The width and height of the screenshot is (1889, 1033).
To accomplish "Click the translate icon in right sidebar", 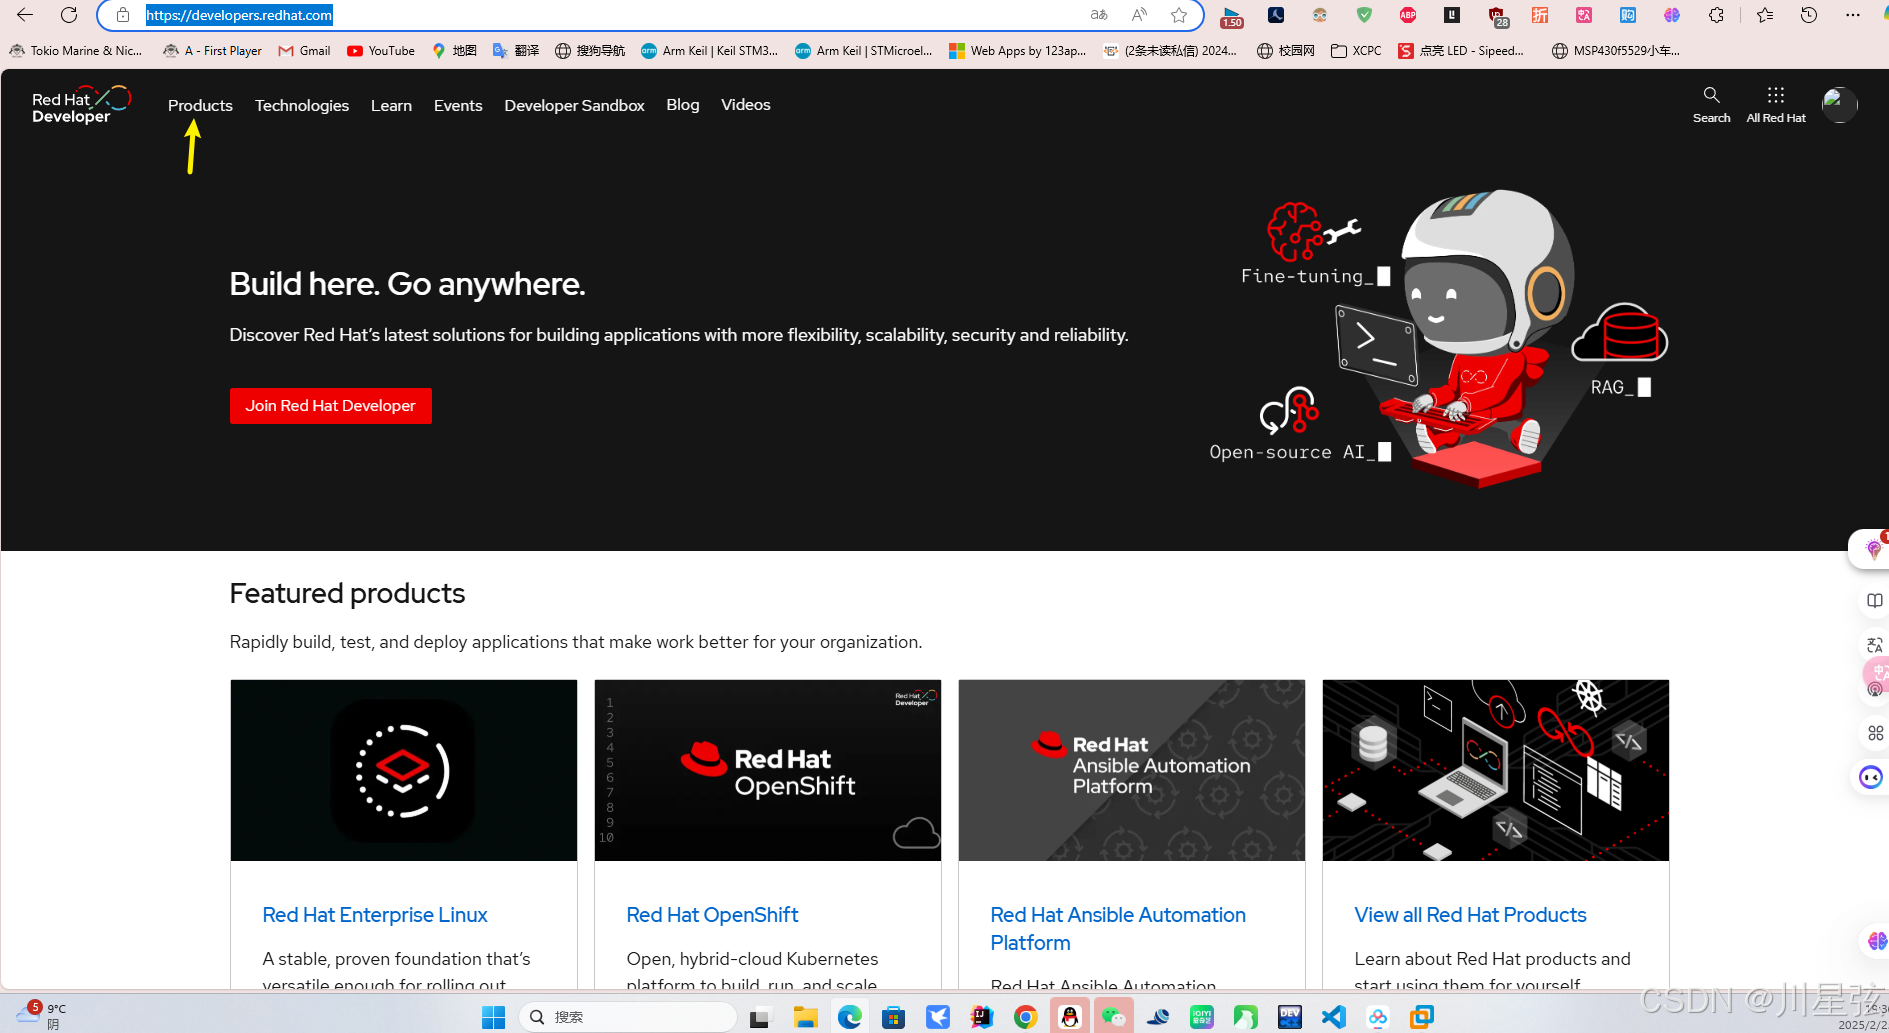I will coord(1875,645).
